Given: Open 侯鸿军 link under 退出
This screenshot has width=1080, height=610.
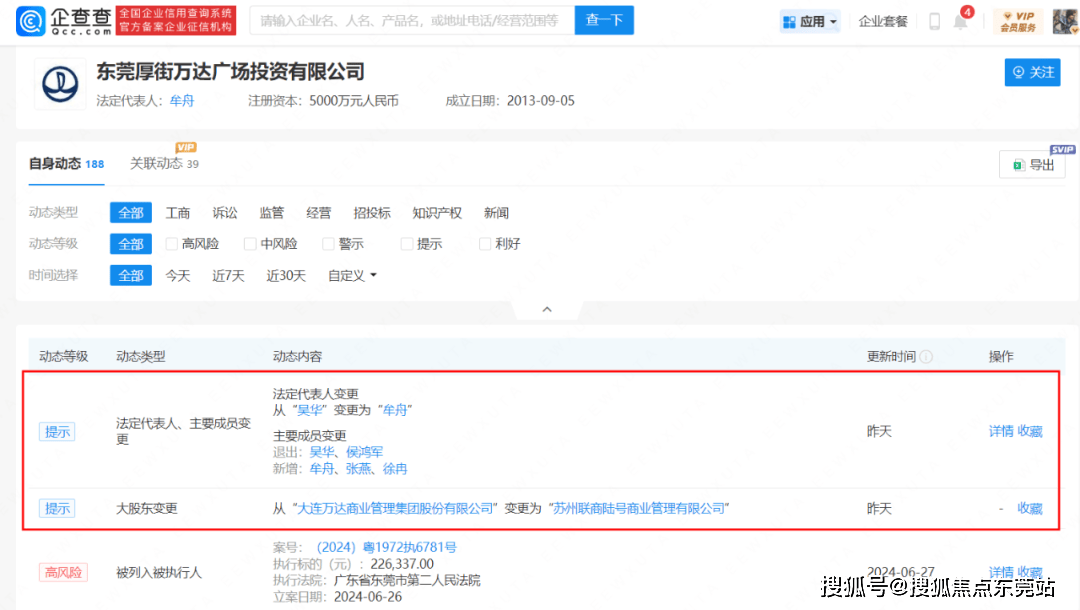Looking at the screenshot, I should tap(364, 452).
